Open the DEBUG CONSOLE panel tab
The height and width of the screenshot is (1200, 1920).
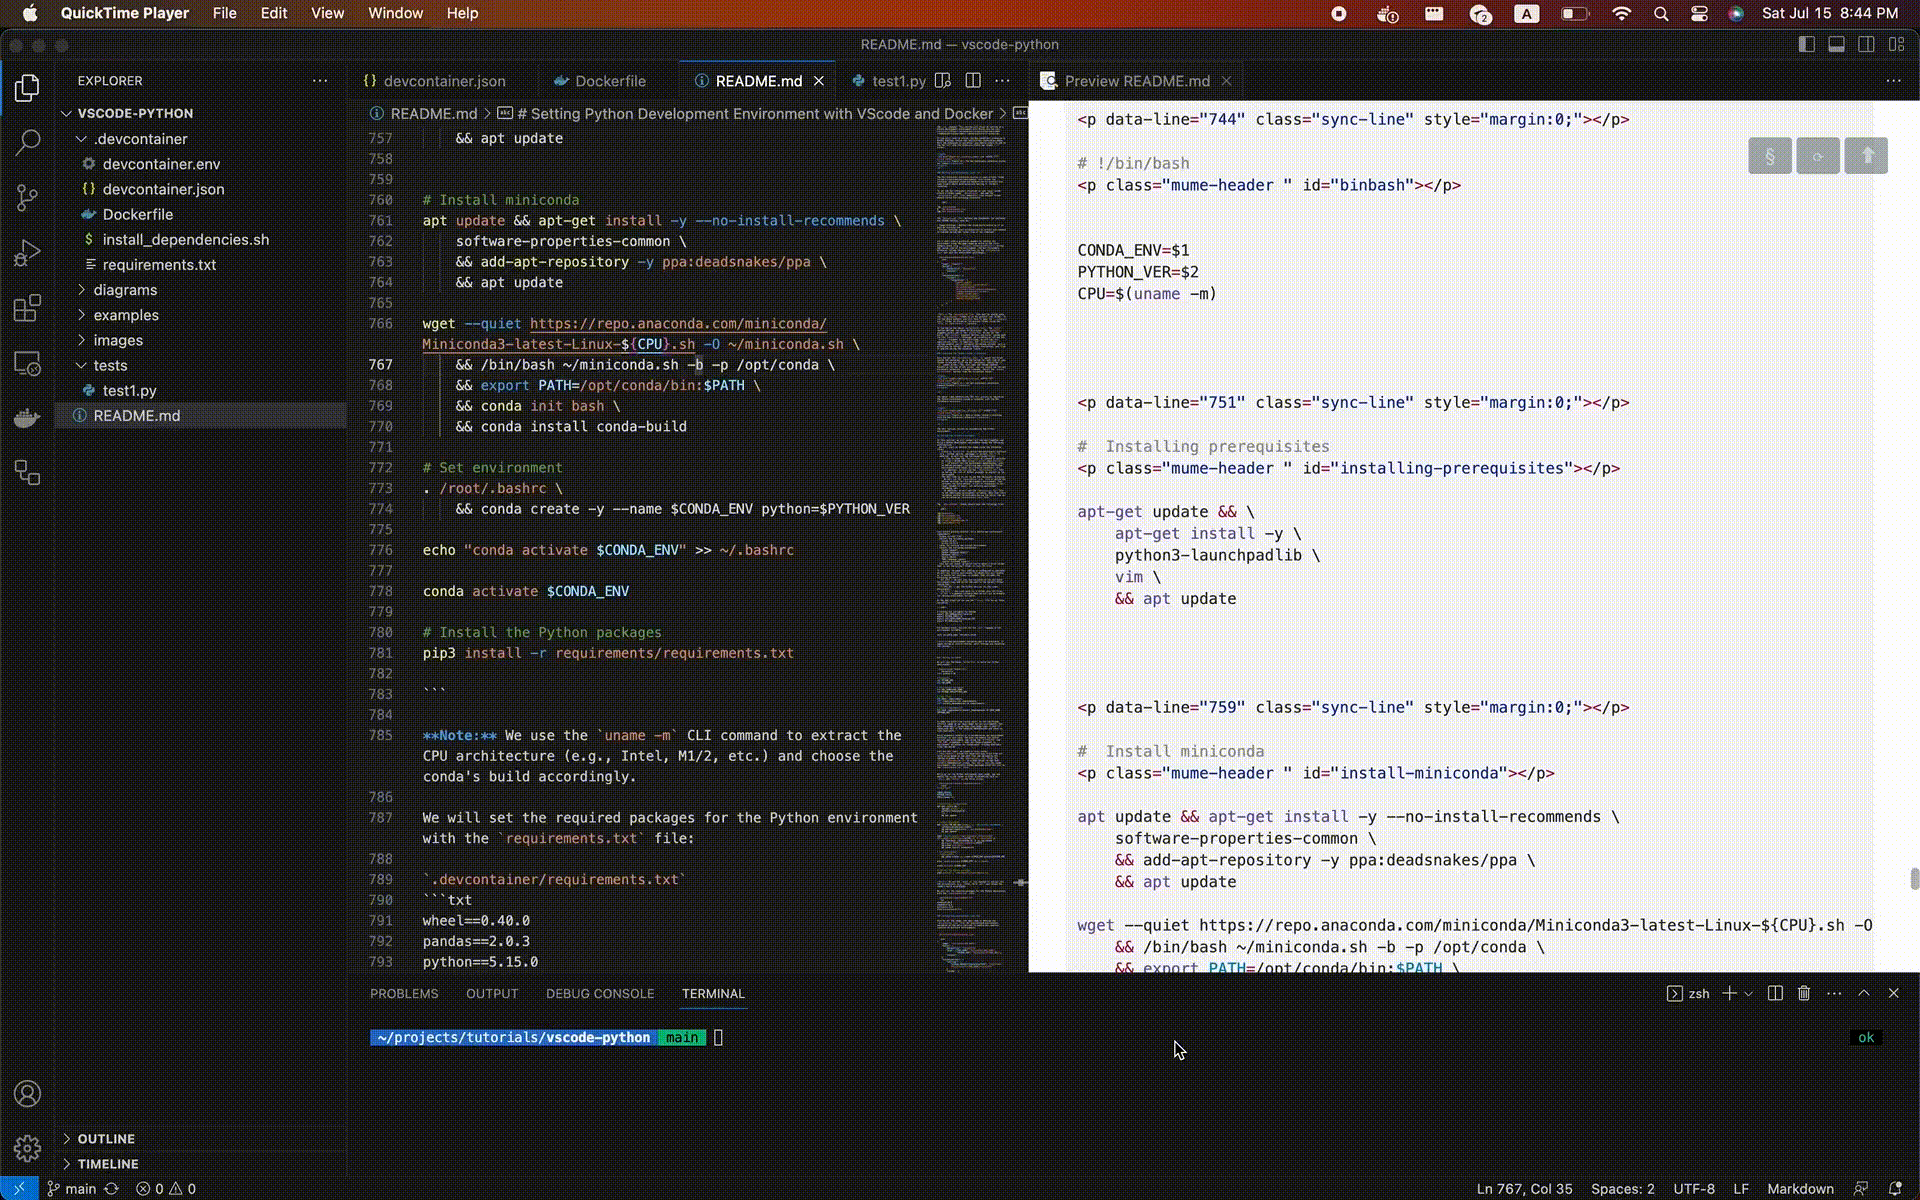click(600, 994)
